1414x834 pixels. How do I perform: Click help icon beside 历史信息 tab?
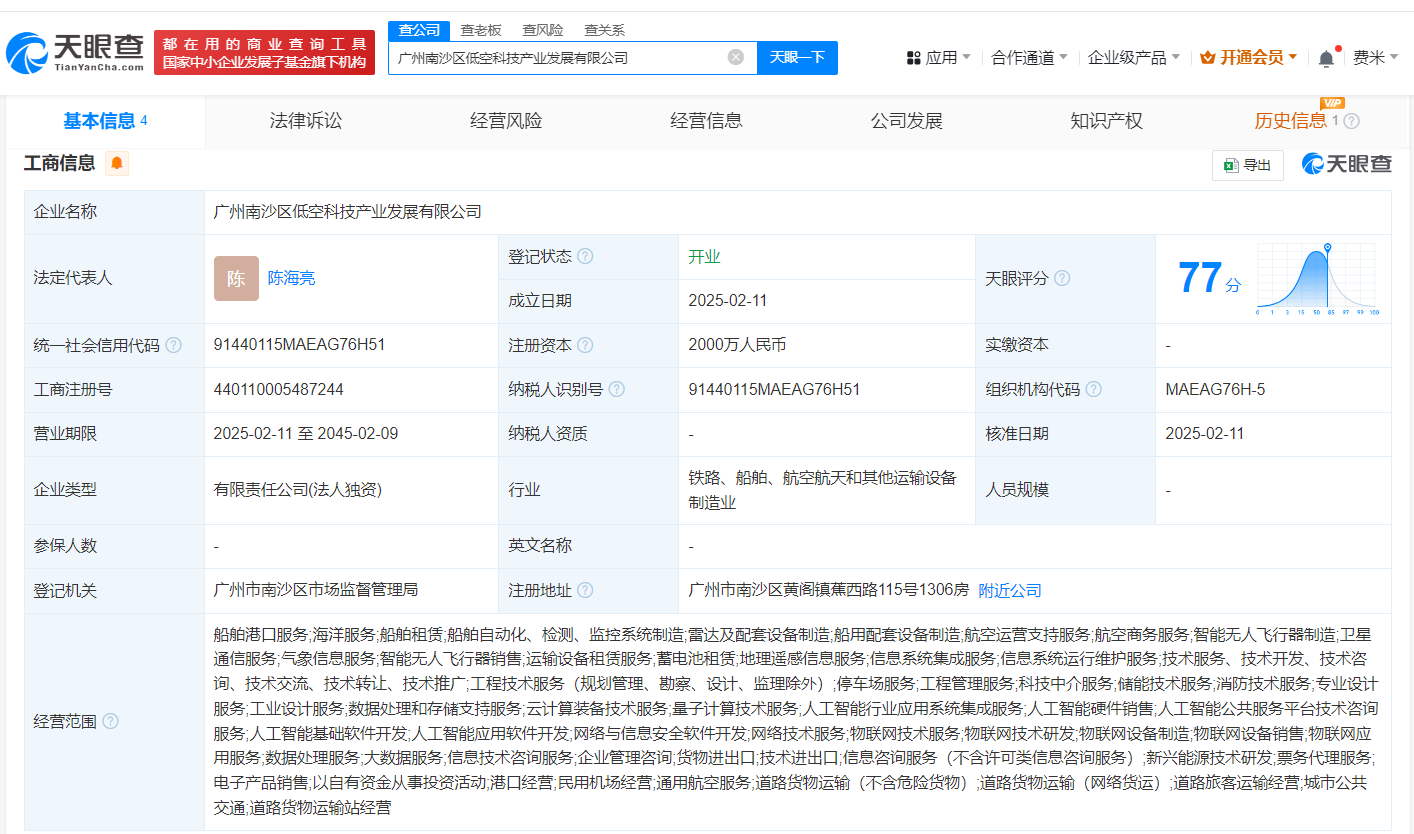coord(1351,121)
